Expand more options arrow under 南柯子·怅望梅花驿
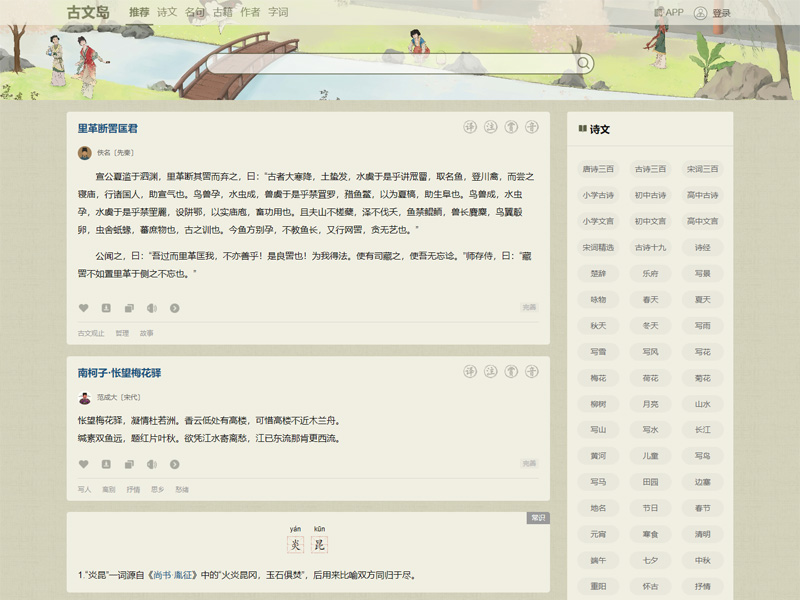The image size is (800, 600). coord(174,464)
